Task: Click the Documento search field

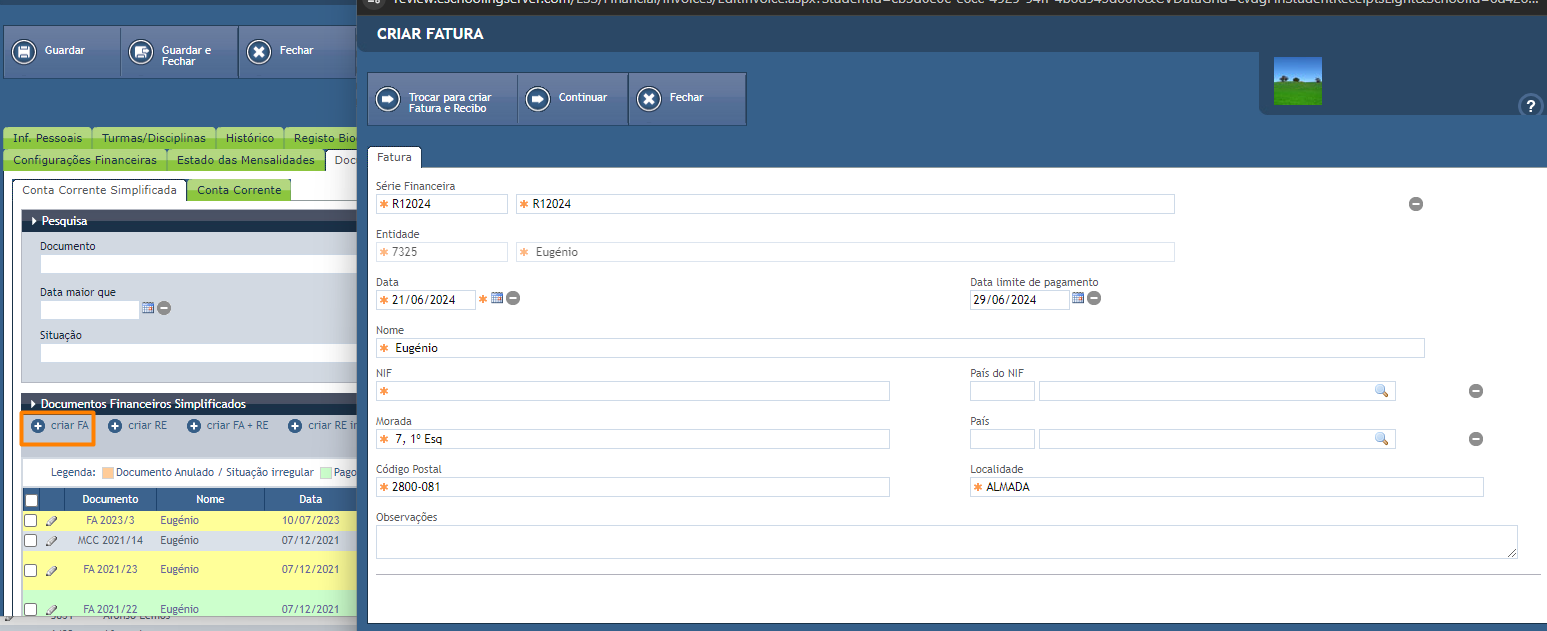Action: tap(198, 264)
